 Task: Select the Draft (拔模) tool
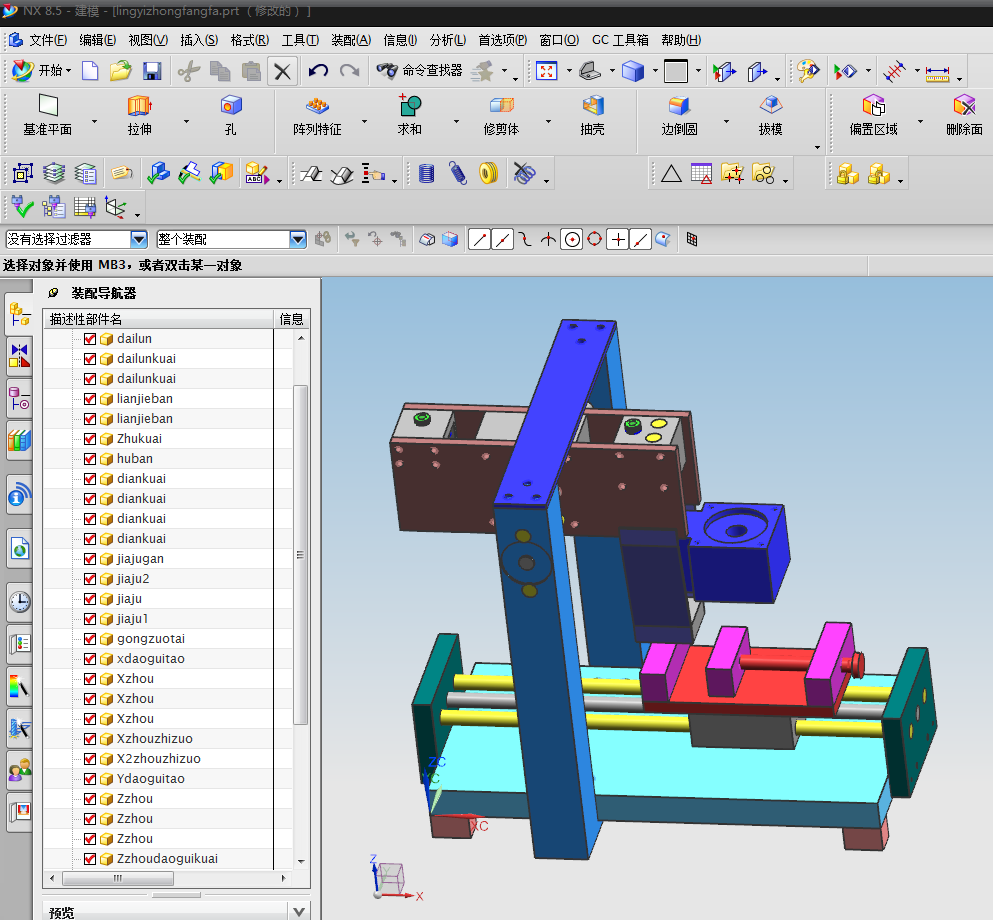[771, 115]
